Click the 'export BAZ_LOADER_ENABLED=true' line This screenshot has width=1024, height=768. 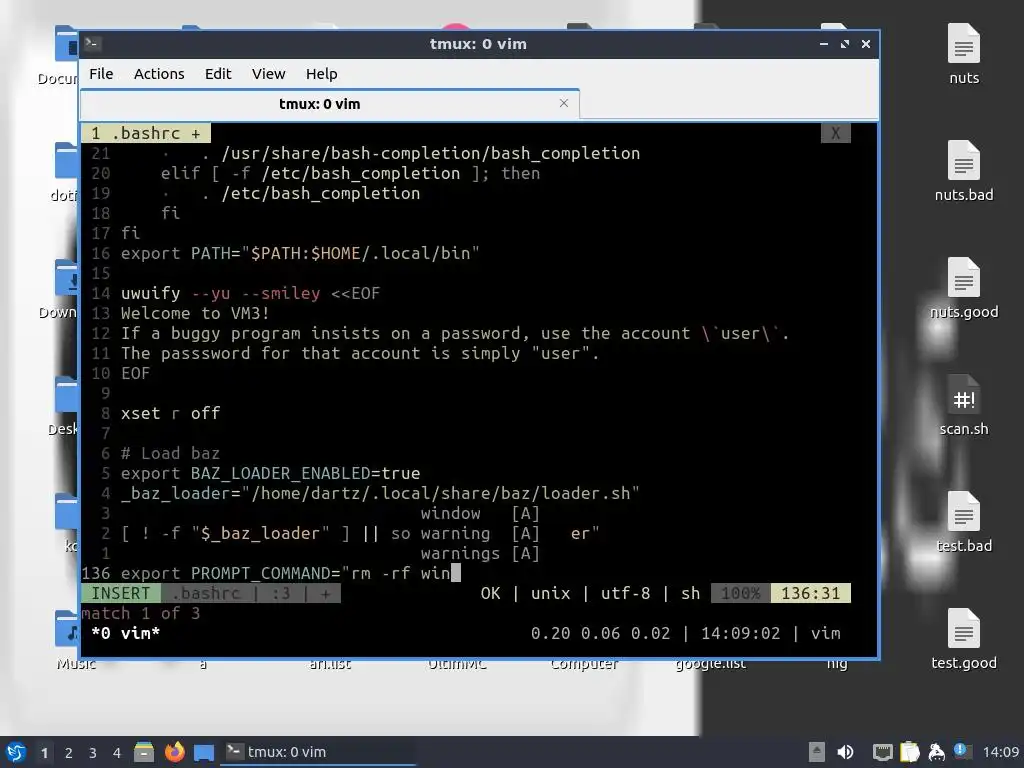(x=270, y=473)
